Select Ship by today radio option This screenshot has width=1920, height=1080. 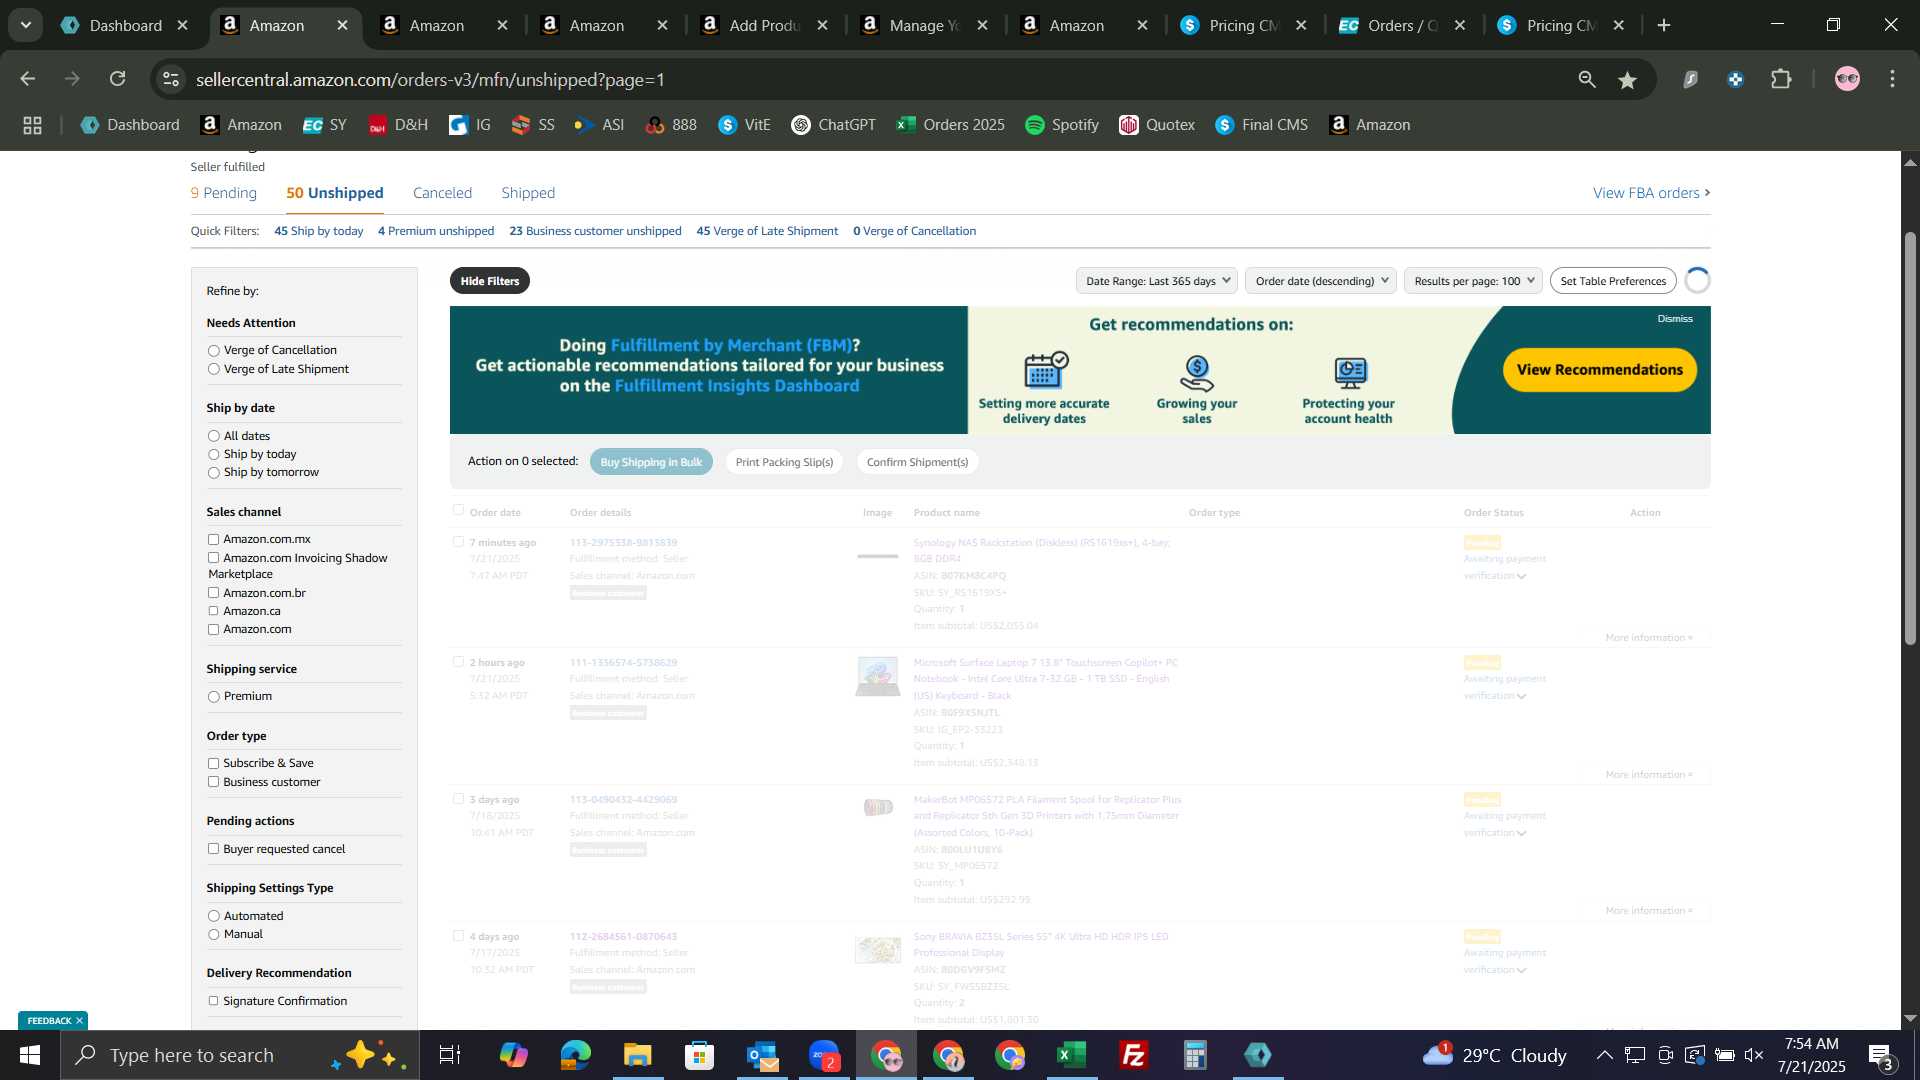(213, 455)
